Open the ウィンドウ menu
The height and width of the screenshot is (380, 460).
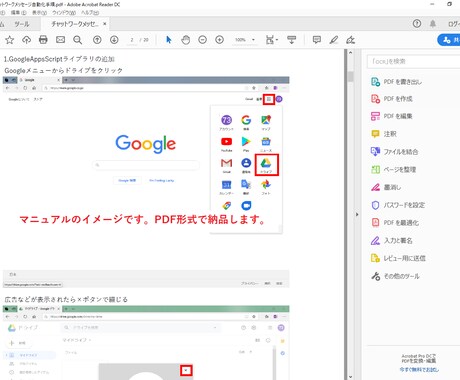click(x=64, y=13)
